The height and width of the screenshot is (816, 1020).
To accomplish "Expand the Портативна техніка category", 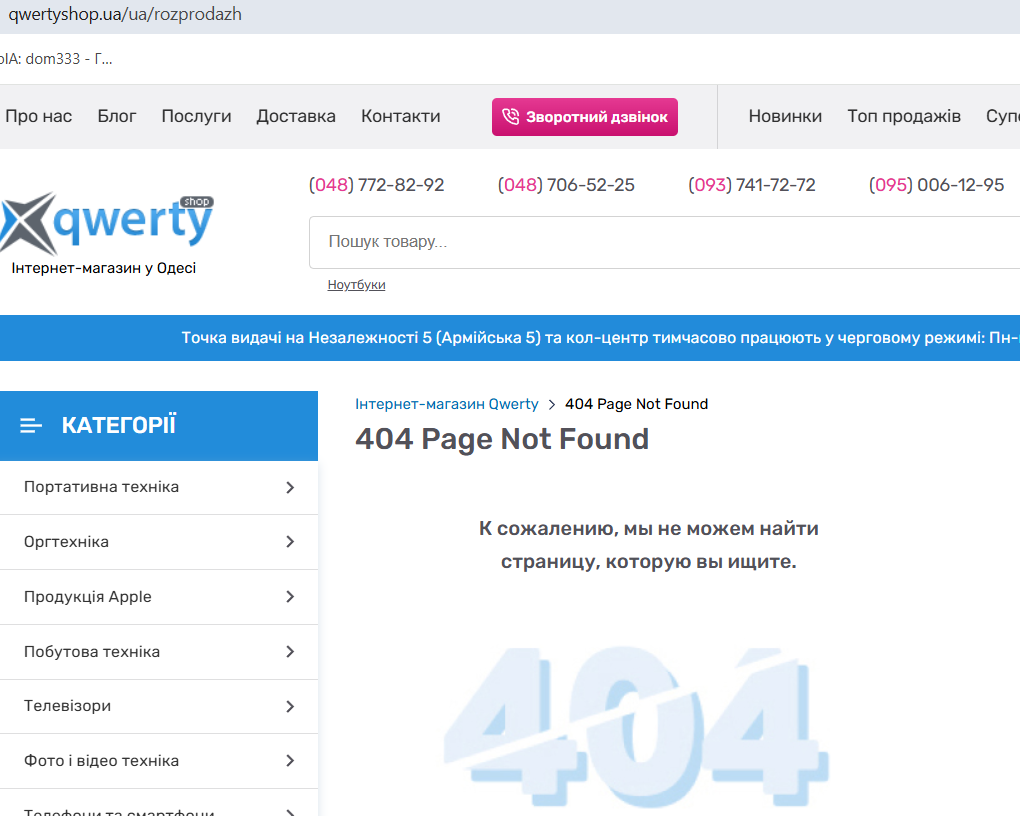I will [x=290, y=488].
